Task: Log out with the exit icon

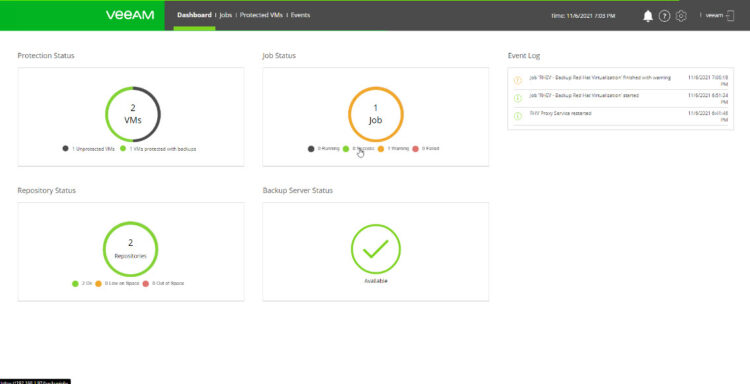Action: [x=730, y=15]
